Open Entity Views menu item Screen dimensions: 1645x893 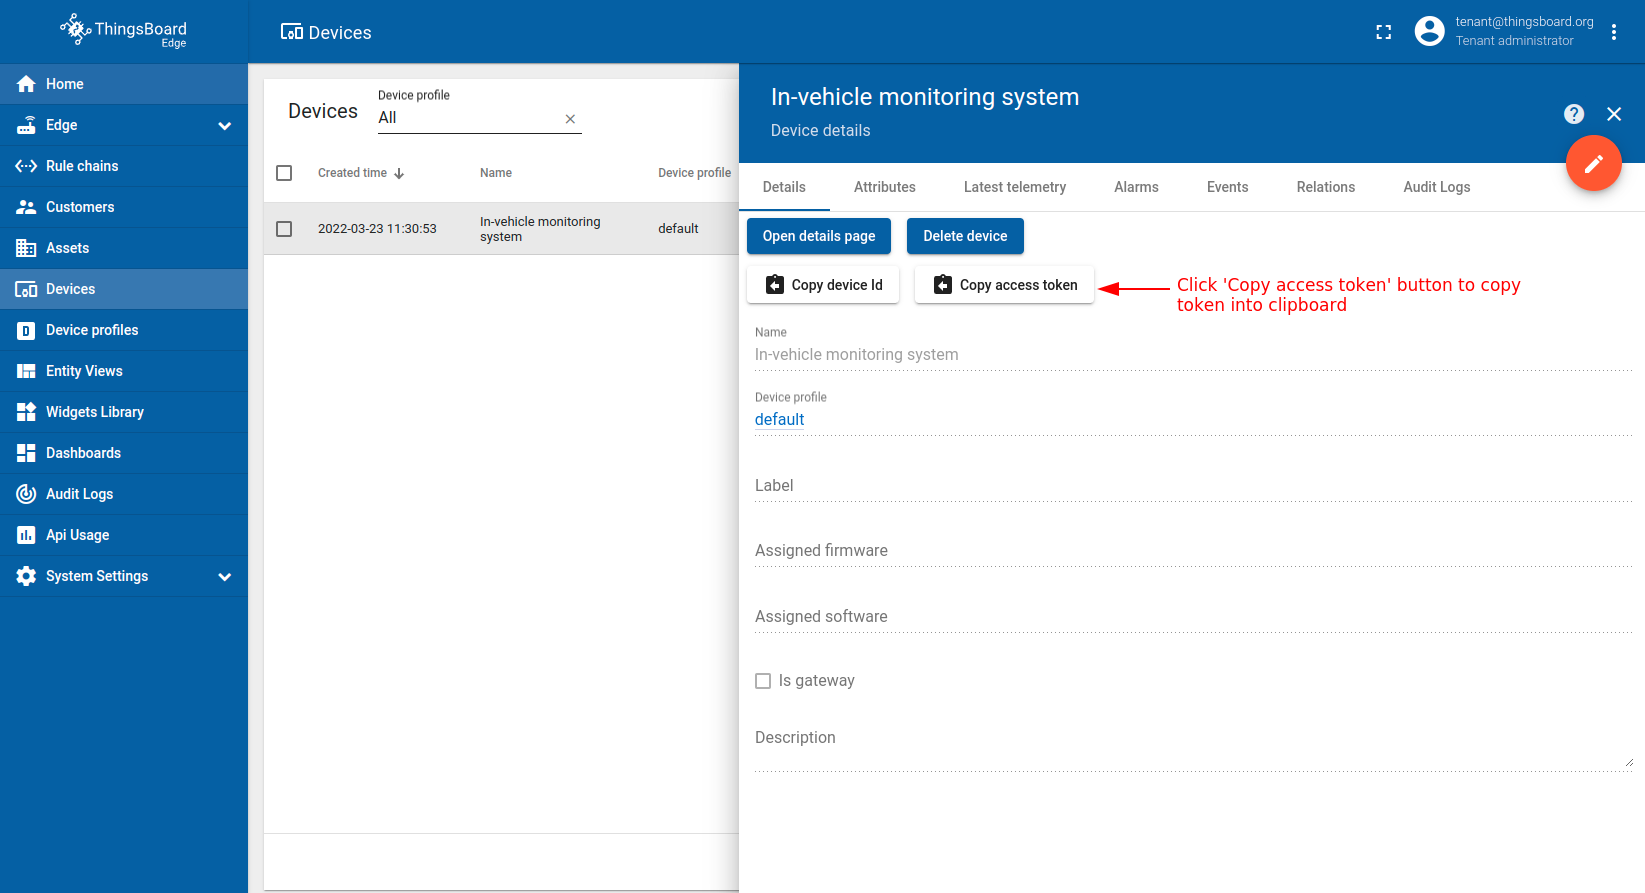[124, 371]
